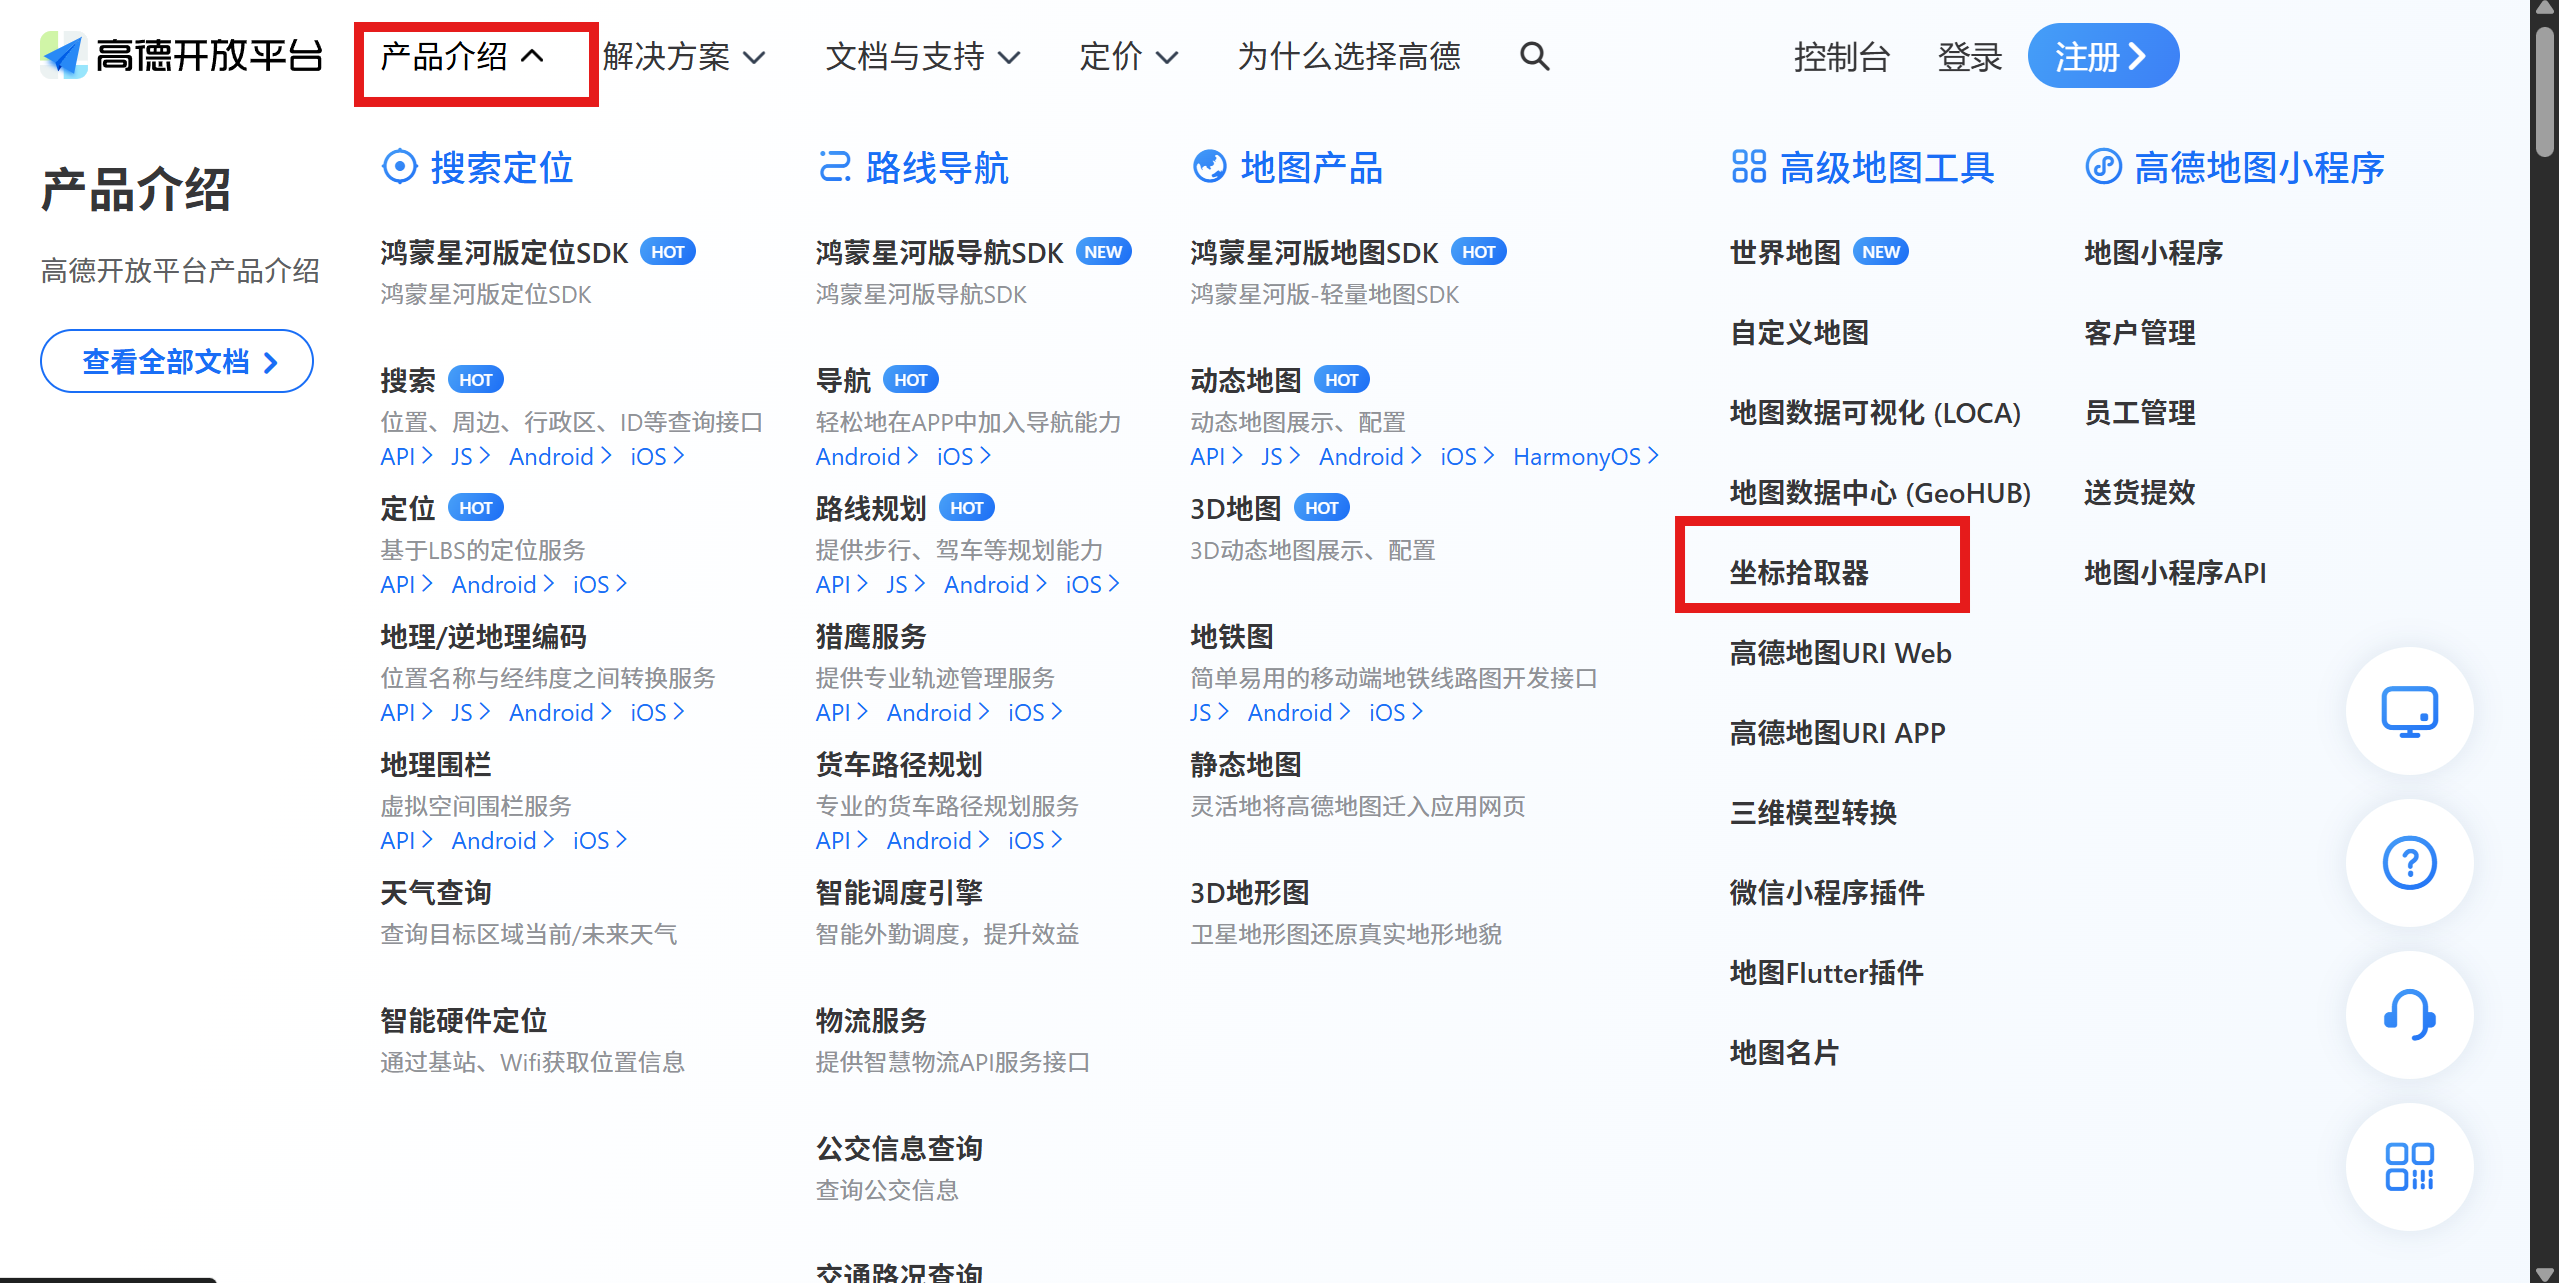2559x1283 pixels.
Task: Open 智能硬件定位 product page
Action: click(x=463, y=1021)
